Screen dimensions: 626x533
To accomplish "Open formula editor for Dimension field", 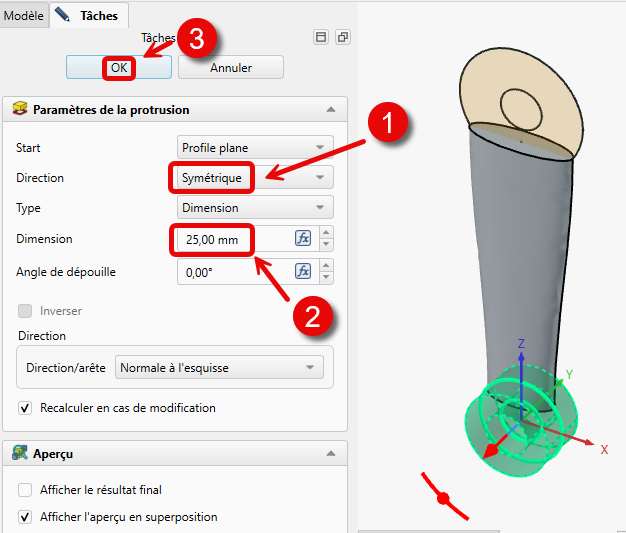I will pos(303,238).
